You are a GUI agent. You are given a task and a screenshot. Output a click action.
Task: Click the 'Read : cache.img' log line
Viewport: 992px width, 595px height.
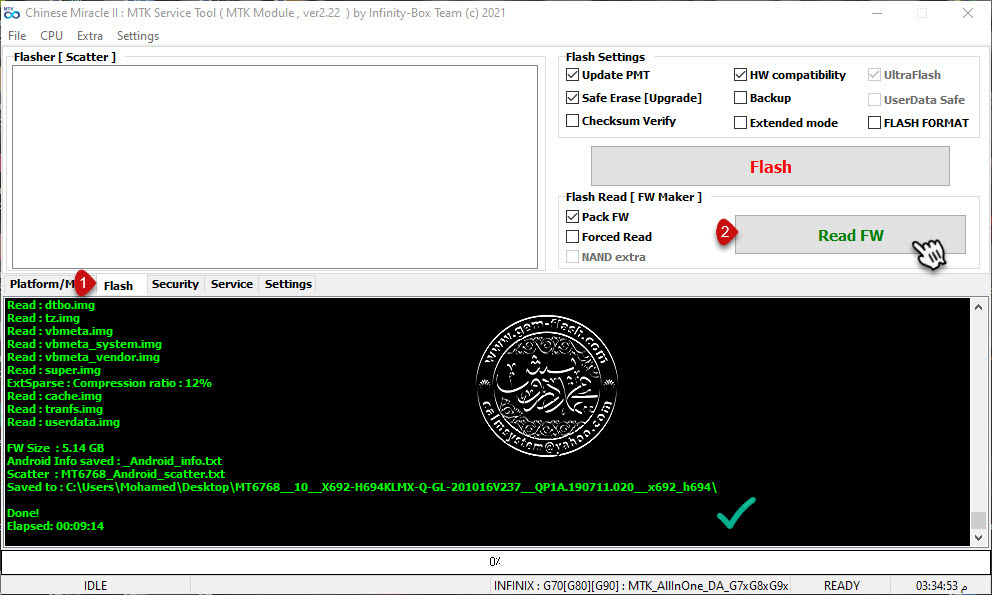click(54, 396)
